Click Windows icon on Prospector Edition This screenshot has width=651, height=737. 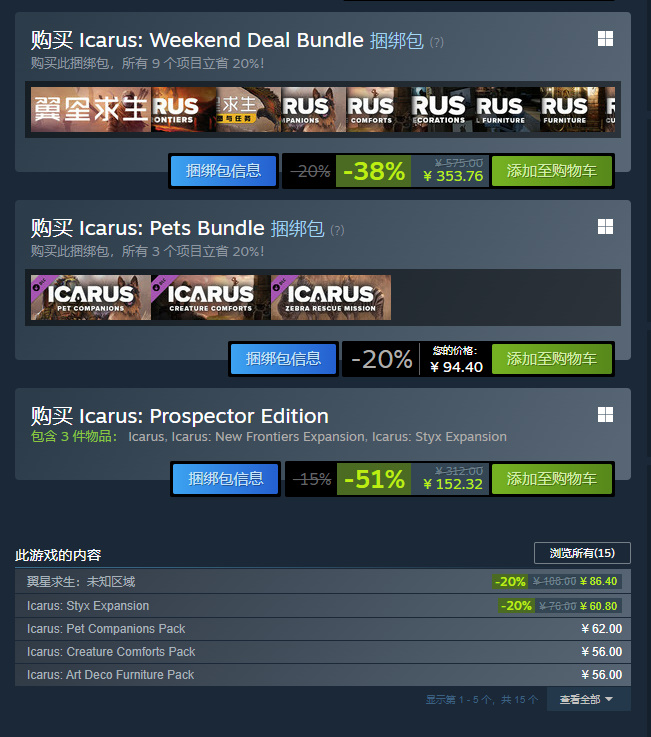click(605, 415)
